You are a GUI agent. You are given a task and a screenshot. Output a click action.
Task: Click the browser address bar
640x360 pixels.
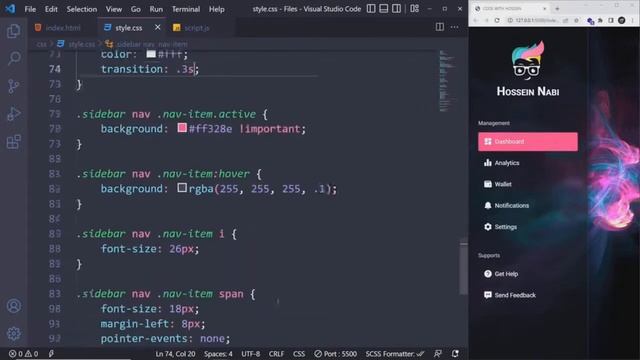[x=537, y=20]
